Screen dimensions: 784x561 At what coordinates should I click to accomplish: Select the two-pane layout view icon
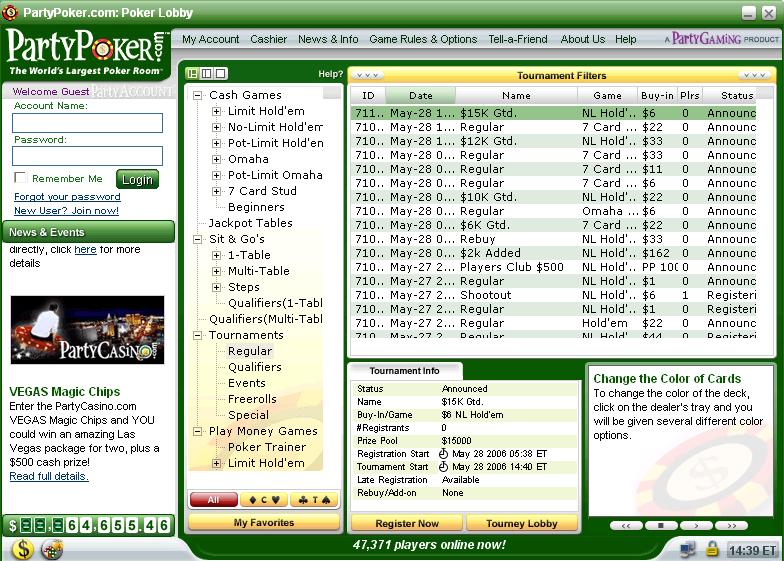[206, 74]
